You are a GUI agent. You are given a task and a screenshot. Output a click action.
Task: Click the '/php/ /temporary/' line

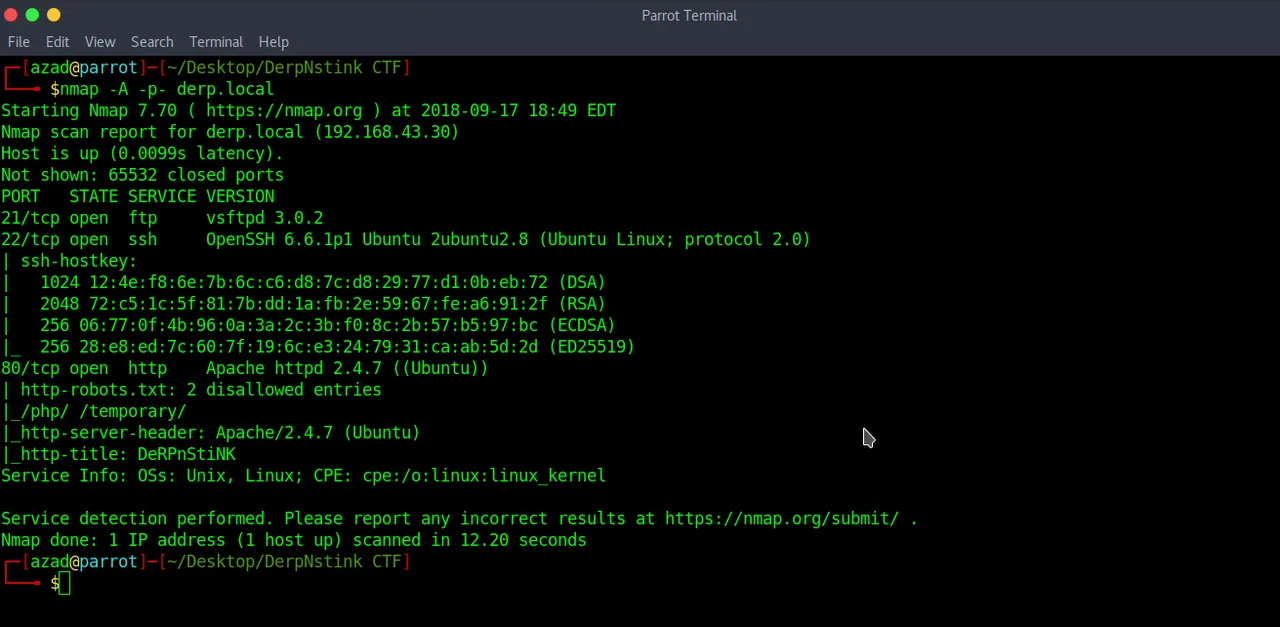point(94,411)
